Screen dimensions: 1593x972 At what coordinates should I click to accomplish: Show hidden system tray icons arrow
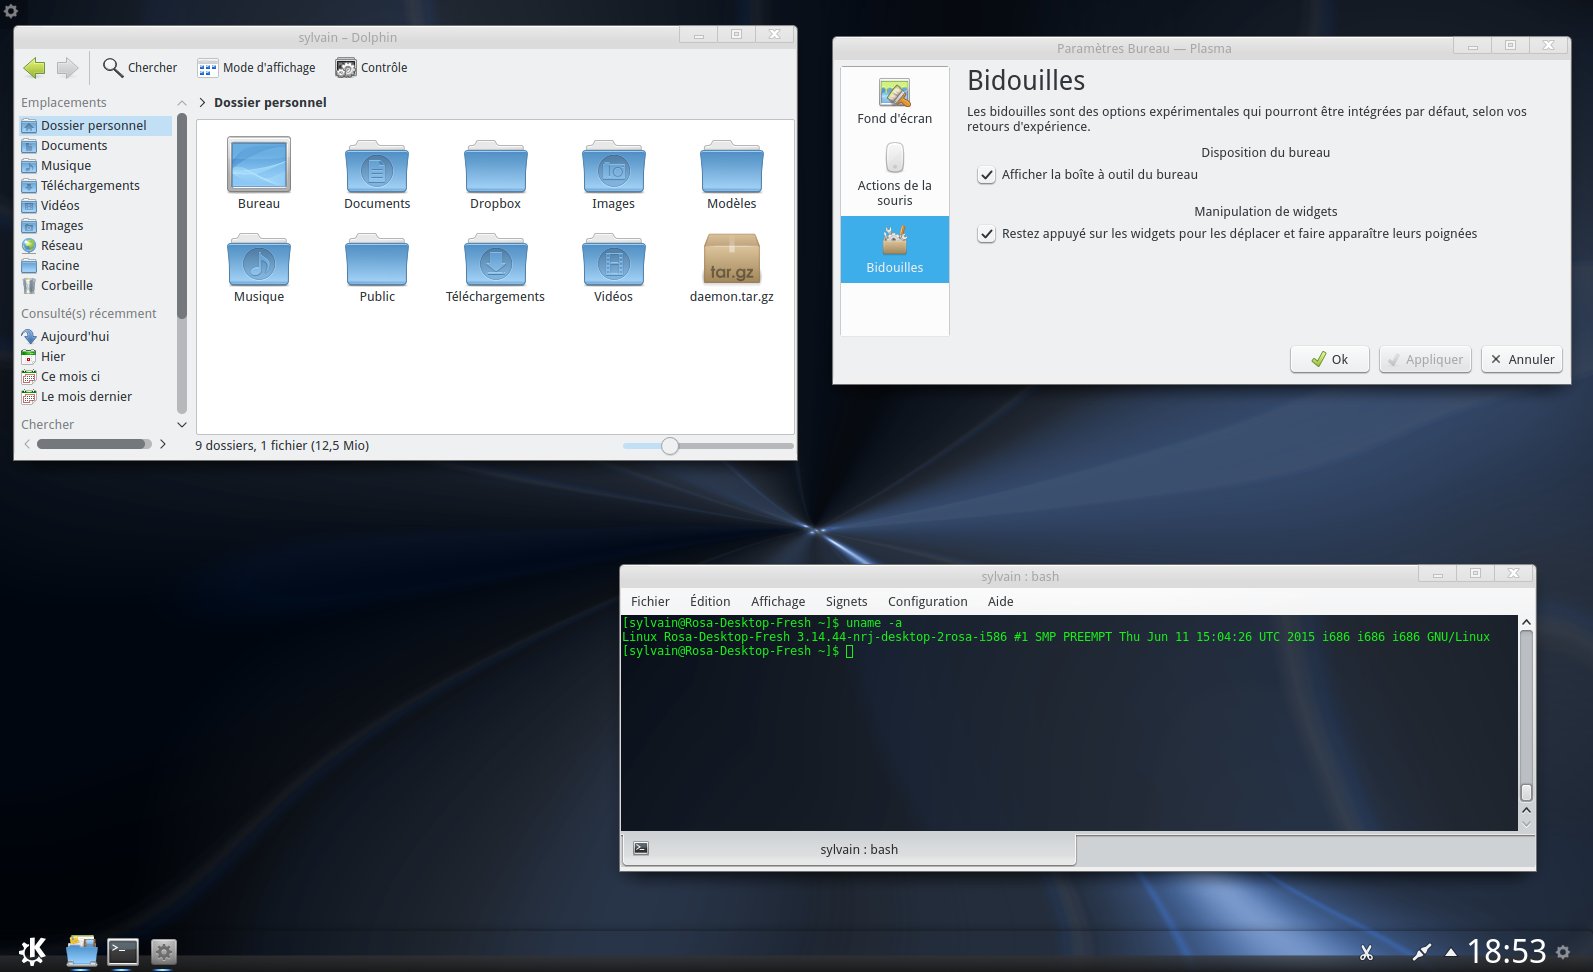1451,953
